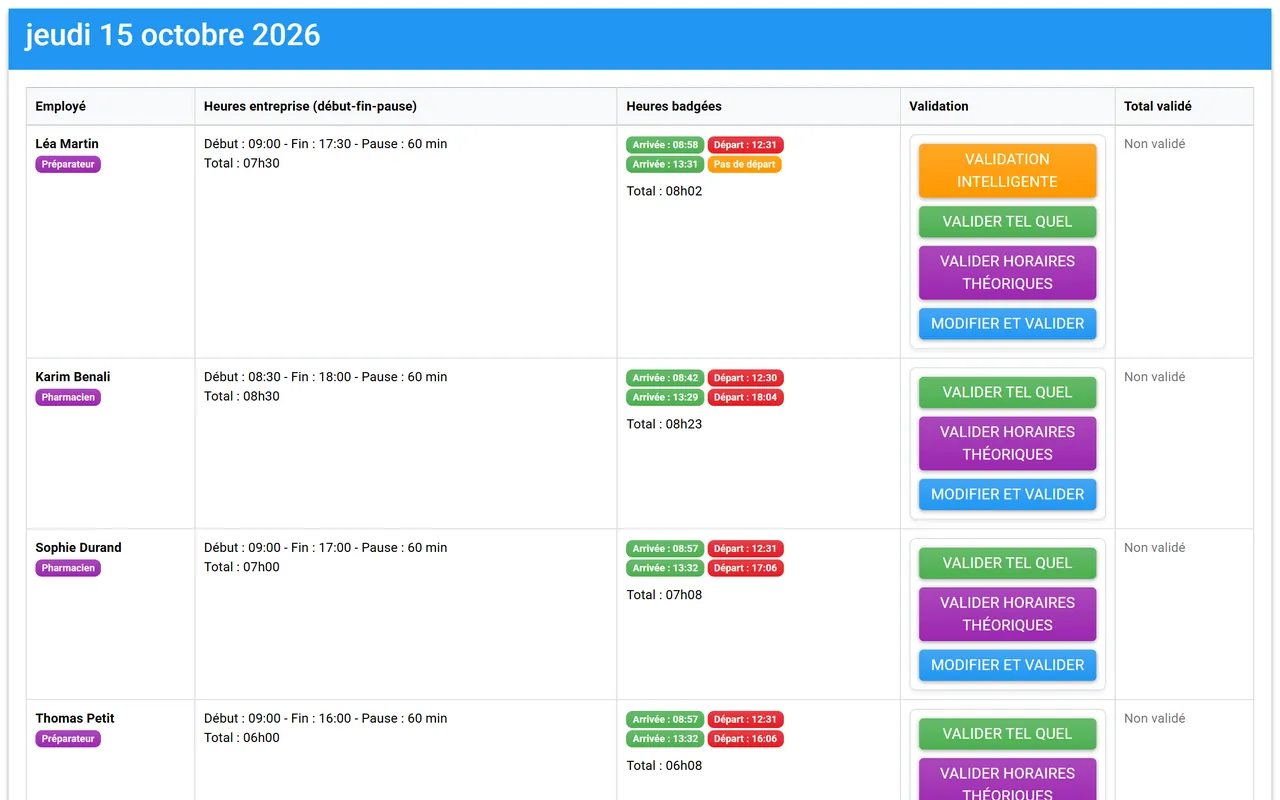Click Thomas Petit's Préparateur role badge
Screen dimensions: 1280x800
(68, 739)
